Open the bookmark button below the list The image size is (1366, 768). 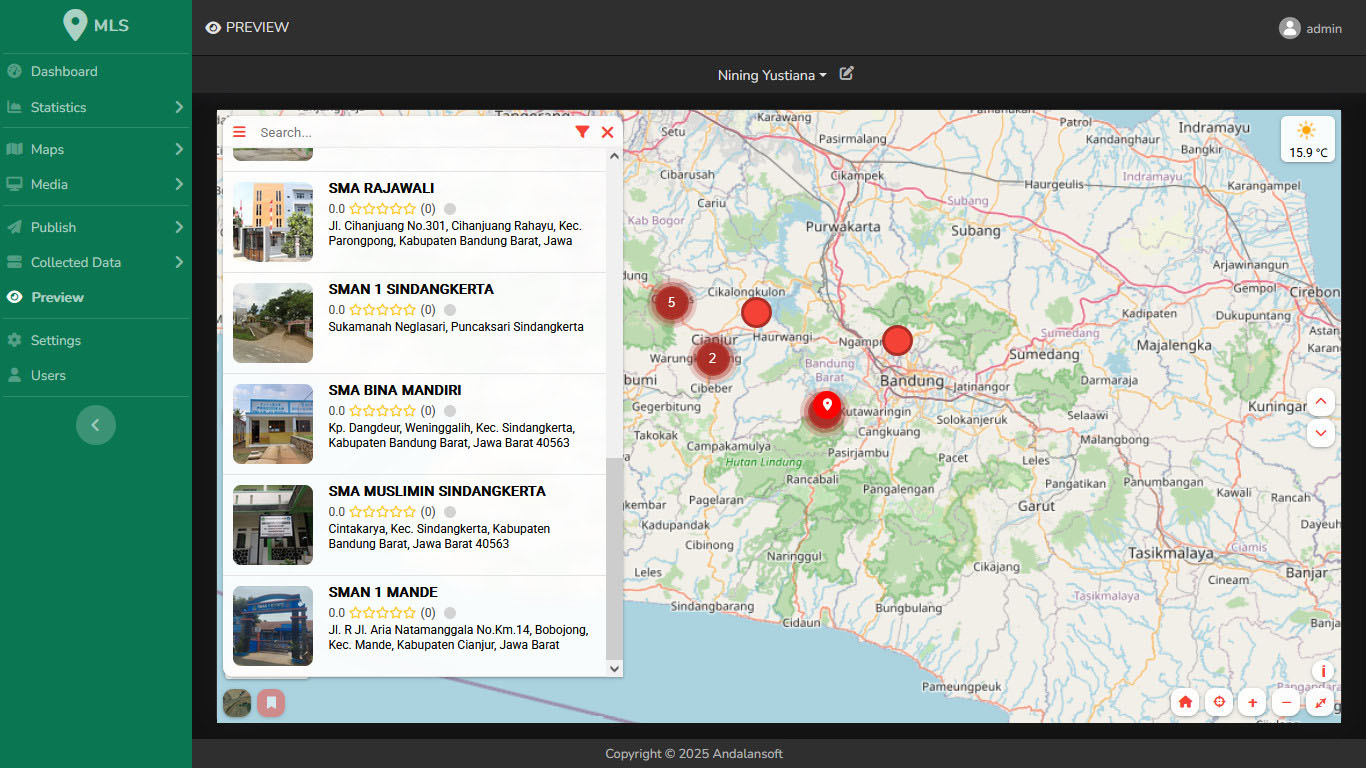[271, 703]
